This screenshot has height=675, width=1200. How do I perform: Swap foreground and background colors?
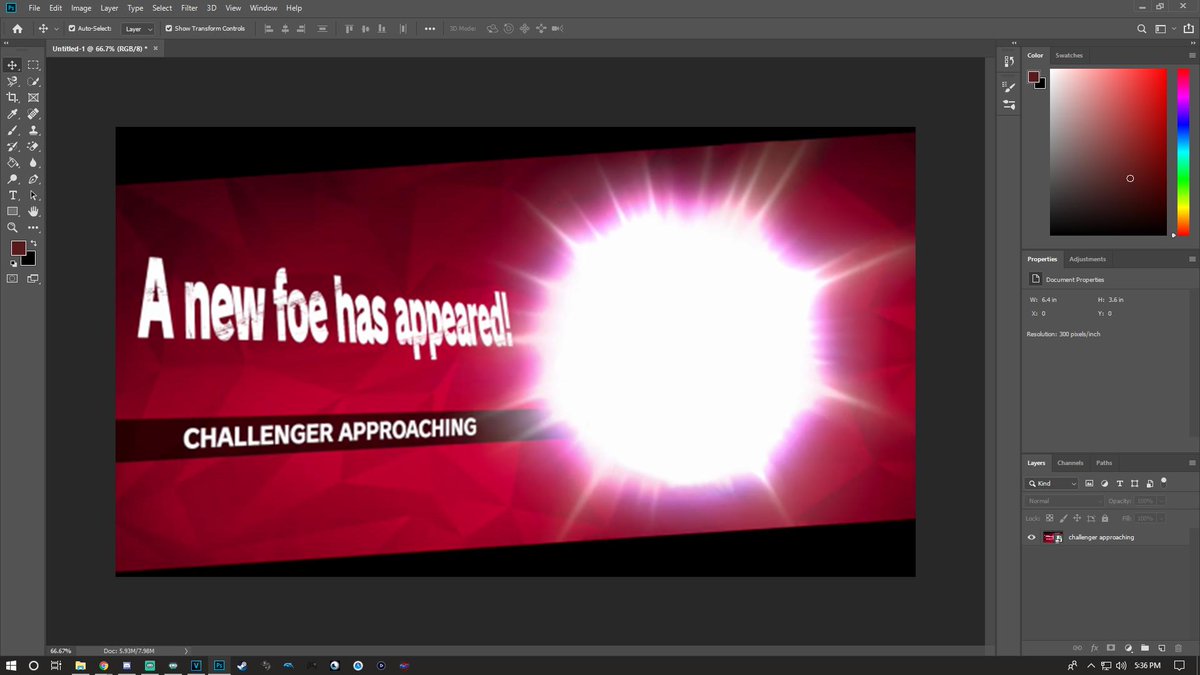pyautogui.click(x=33, y=243)
